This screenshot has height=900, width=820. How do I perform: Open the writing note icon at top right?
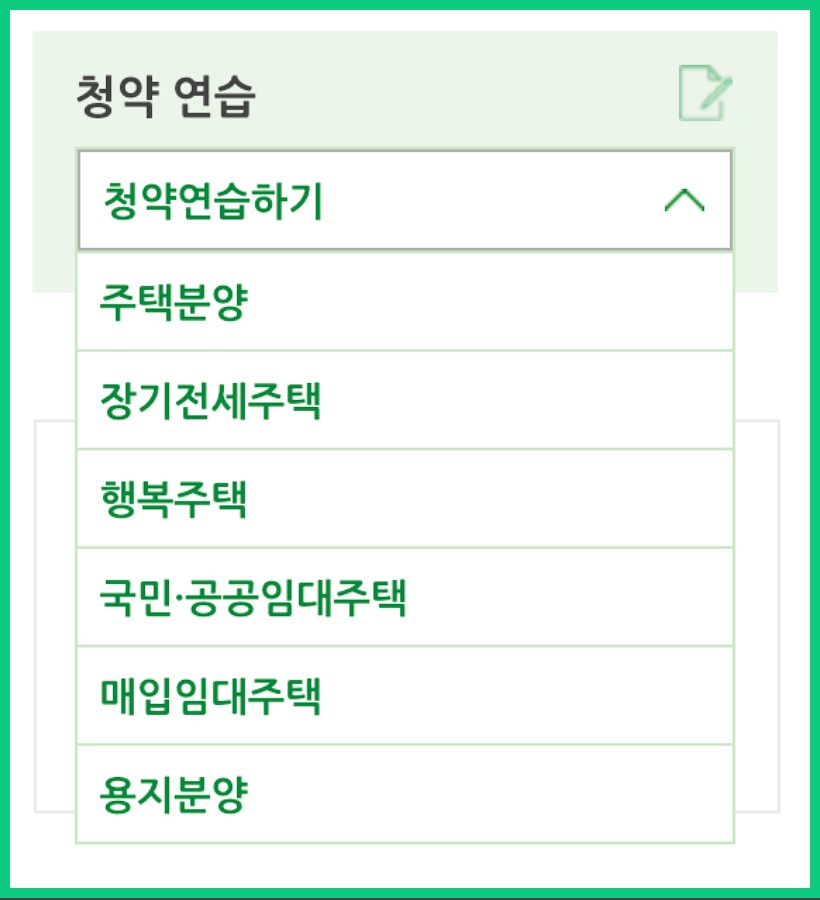pos(706,93)
